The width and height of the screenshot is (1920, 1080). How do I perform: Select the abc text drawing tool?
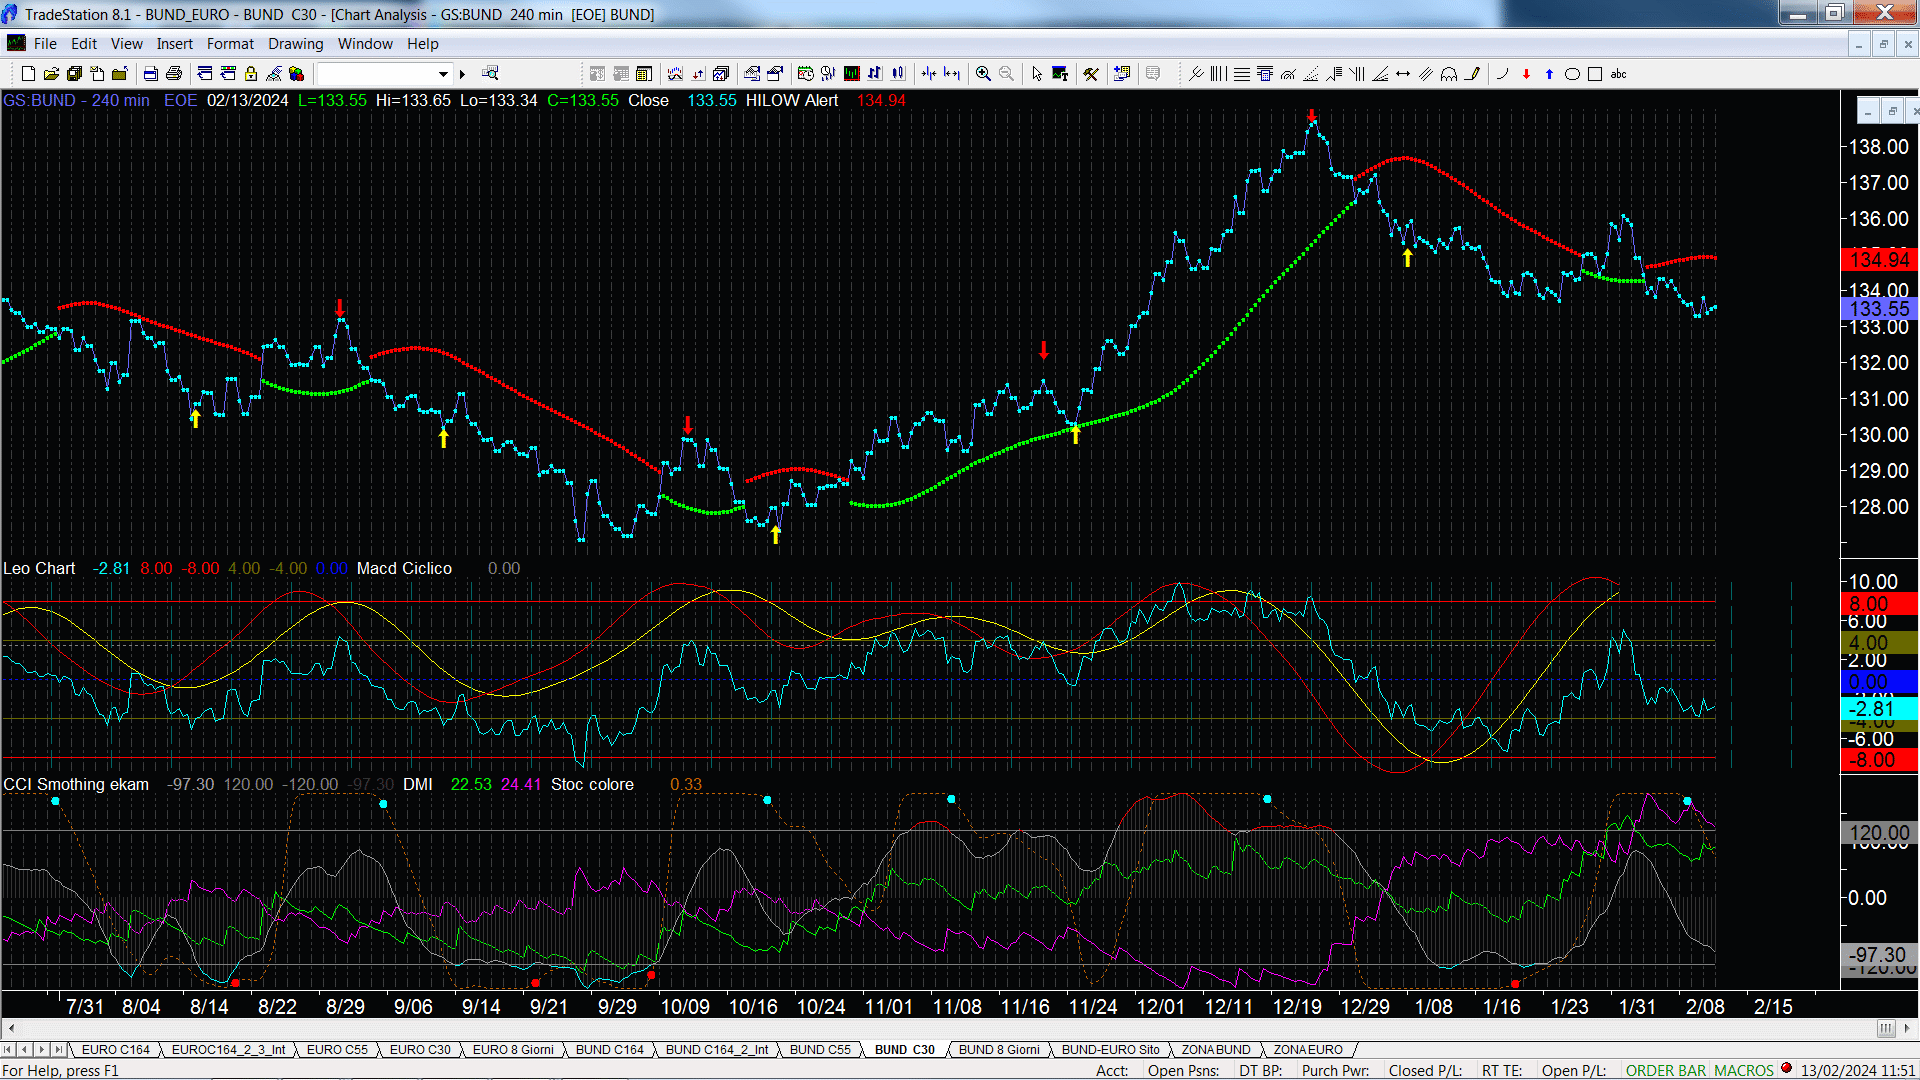(x=1619, y=73)
